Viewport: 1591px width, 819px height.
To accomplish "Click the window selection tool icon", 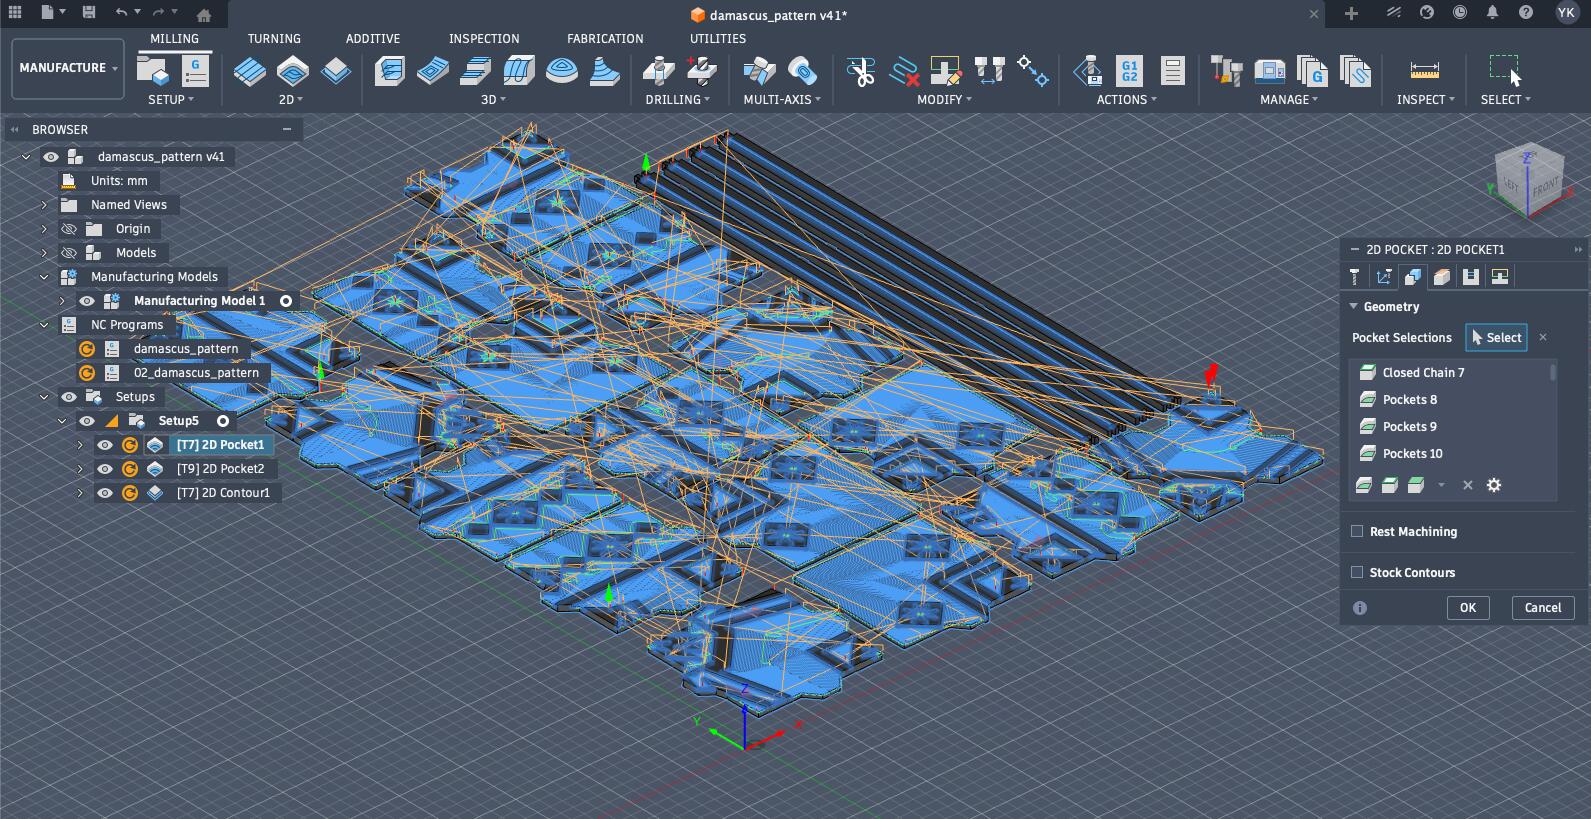I will pos(1504,70).
